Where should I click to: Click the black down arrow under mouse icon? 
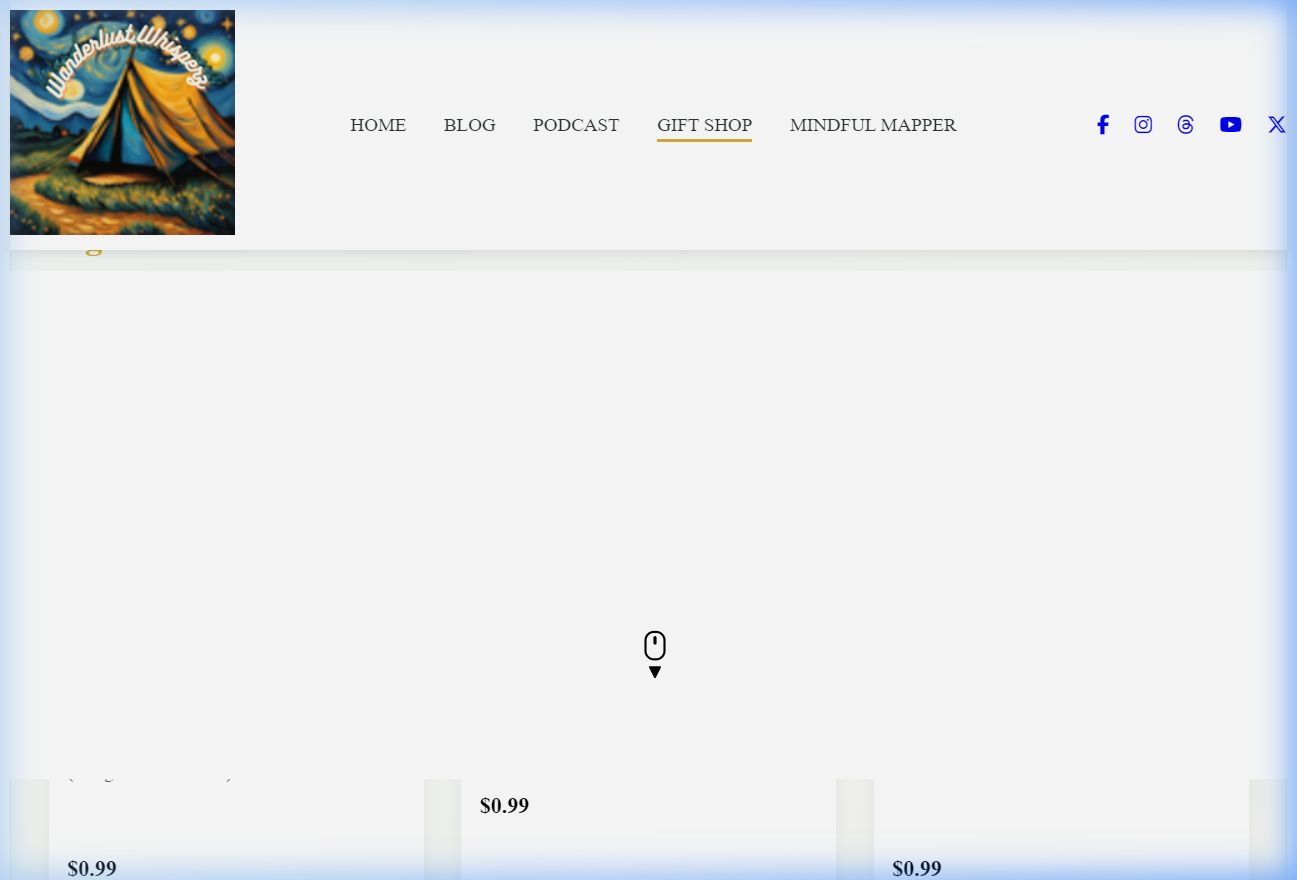click(x=655, y=672)
